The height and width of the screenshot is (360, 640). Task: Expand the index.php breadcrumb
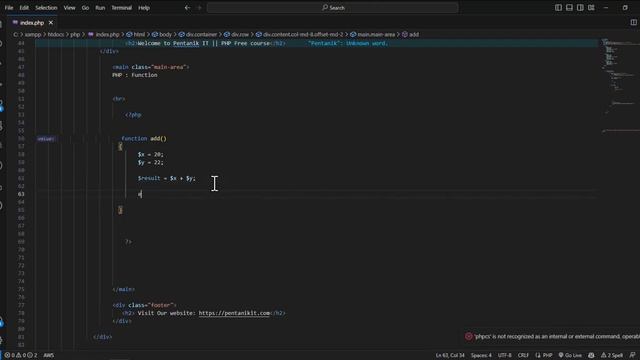point(104,34)
